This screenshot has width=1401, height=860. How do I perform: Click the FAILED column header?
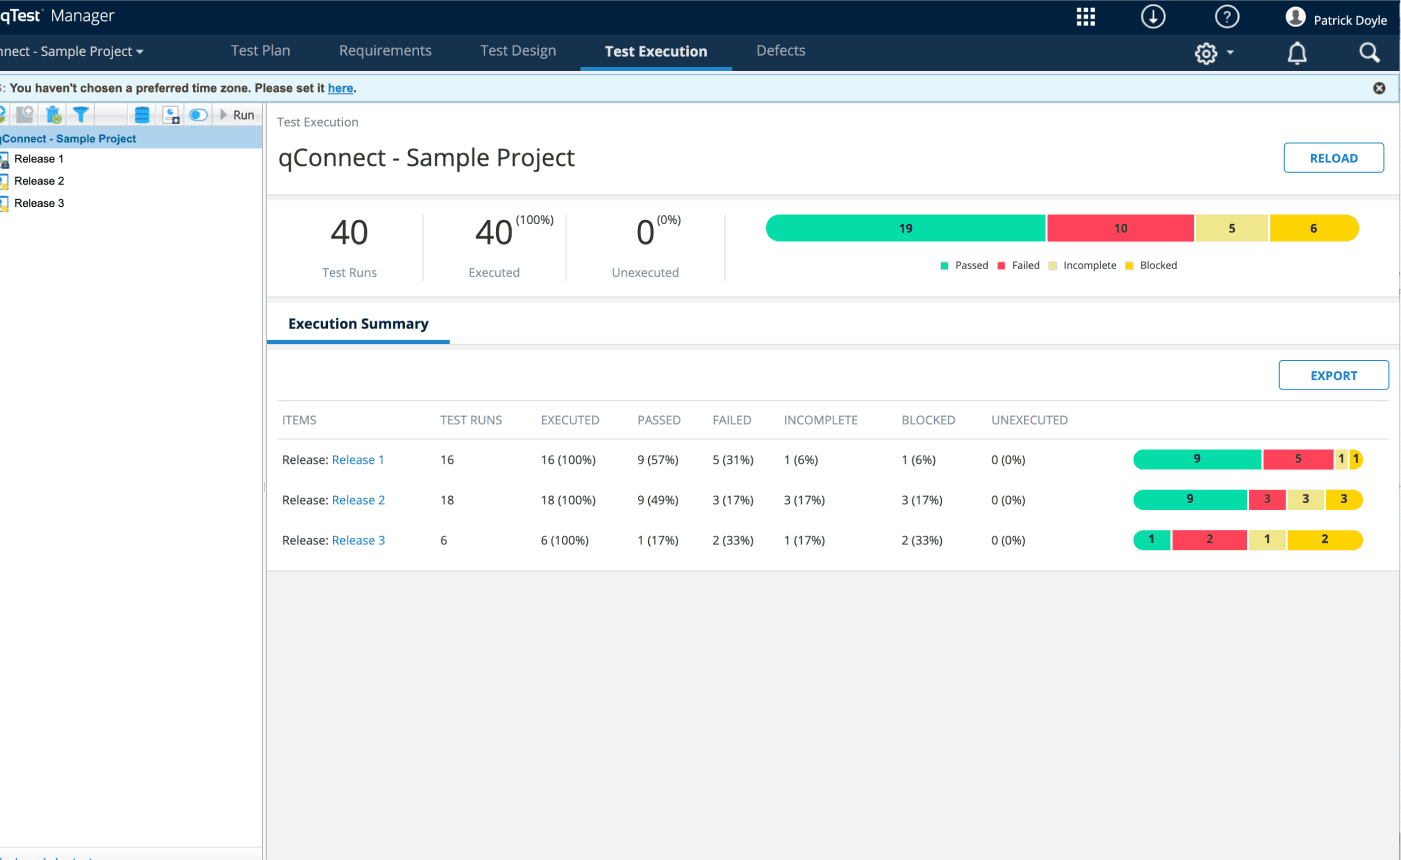pos(732,420)
